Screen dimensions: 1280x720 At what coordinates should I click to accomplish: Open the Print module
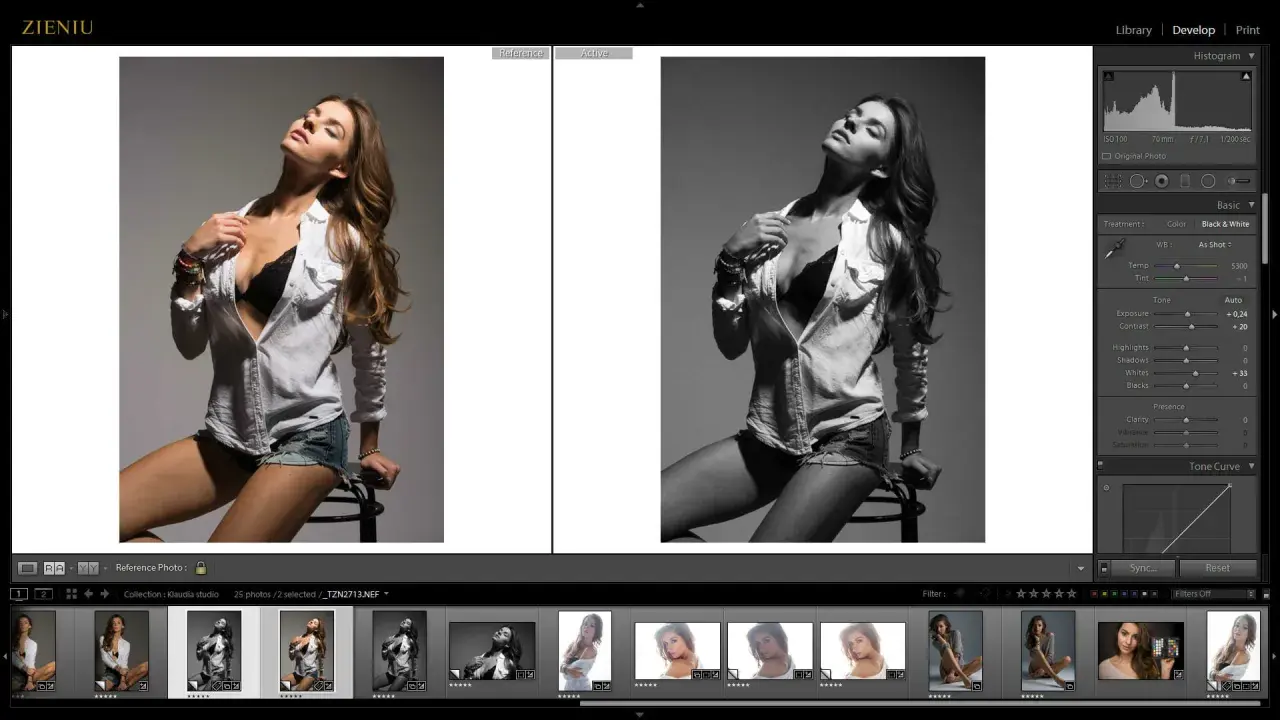tap(1247, 30)
